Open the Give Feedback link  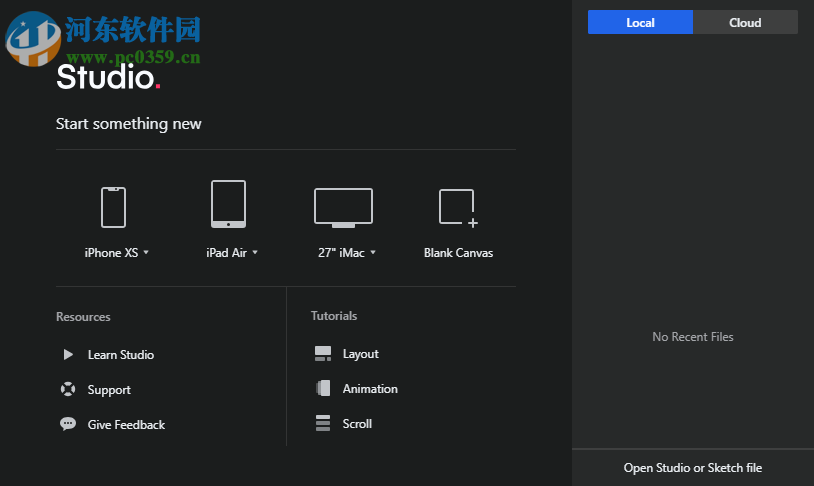click(x=126, y=425)
